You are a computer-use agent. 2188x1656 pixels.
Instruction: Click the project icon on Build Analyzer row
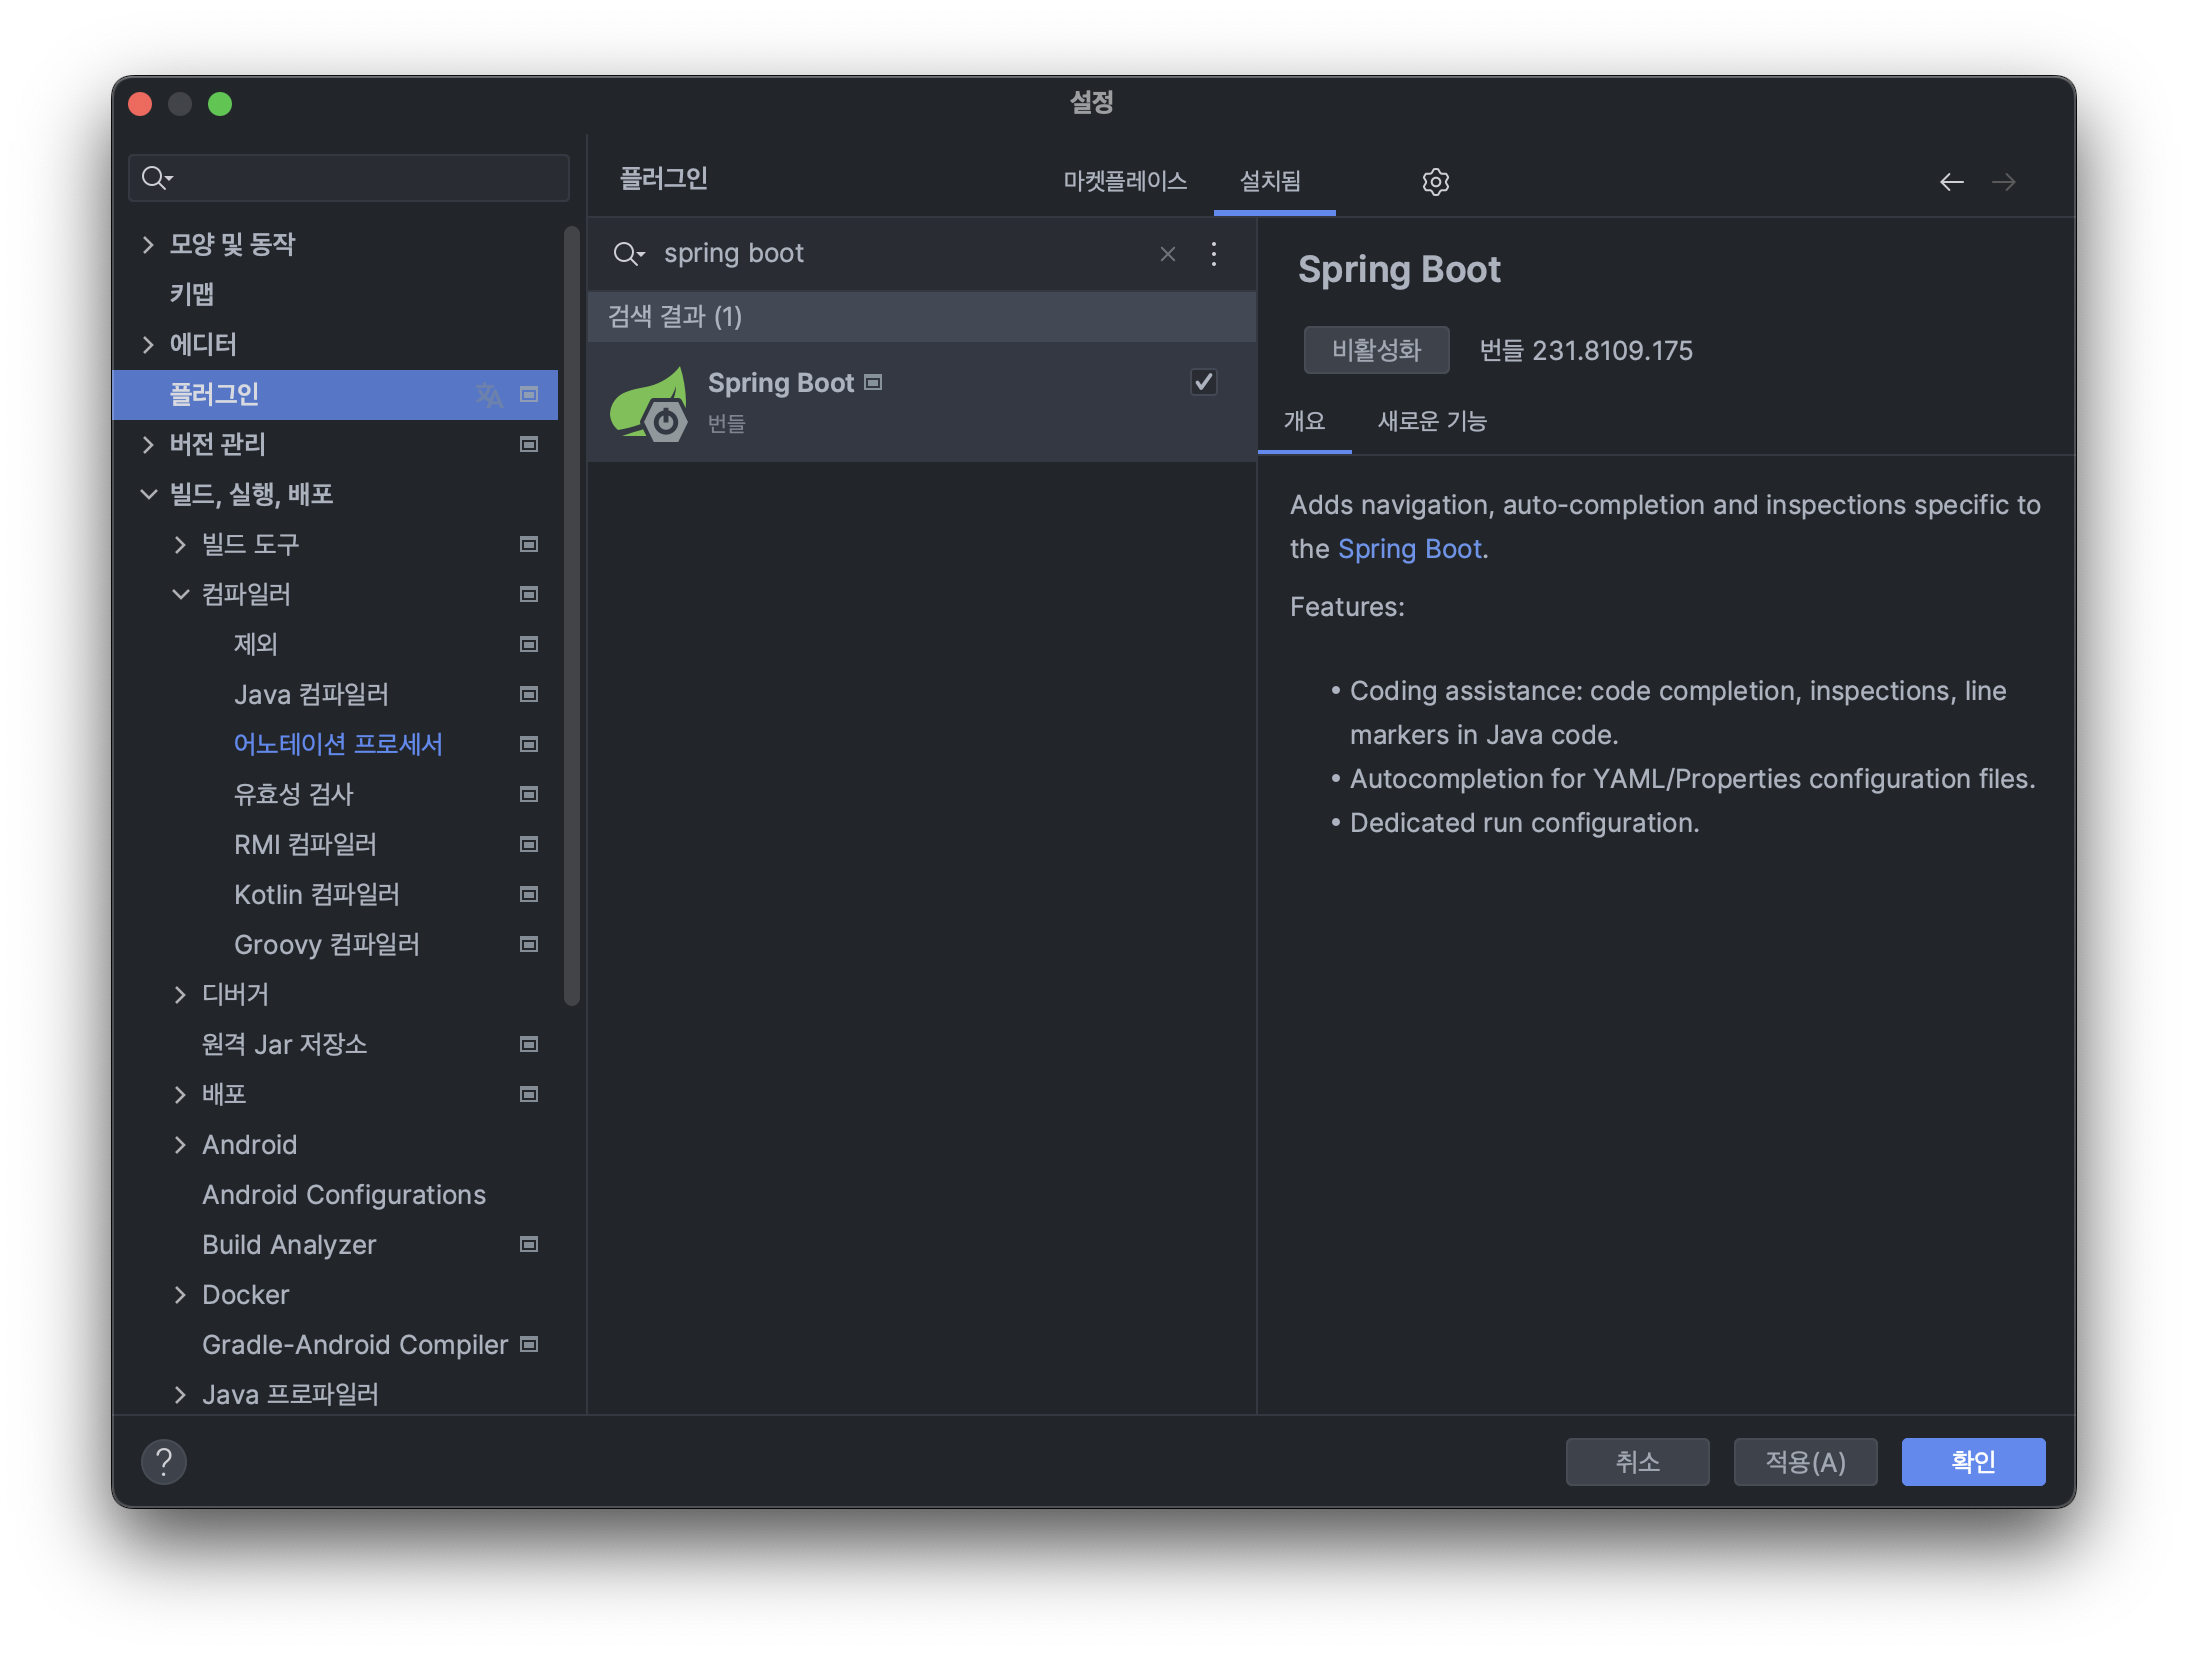coord(529,1244)
